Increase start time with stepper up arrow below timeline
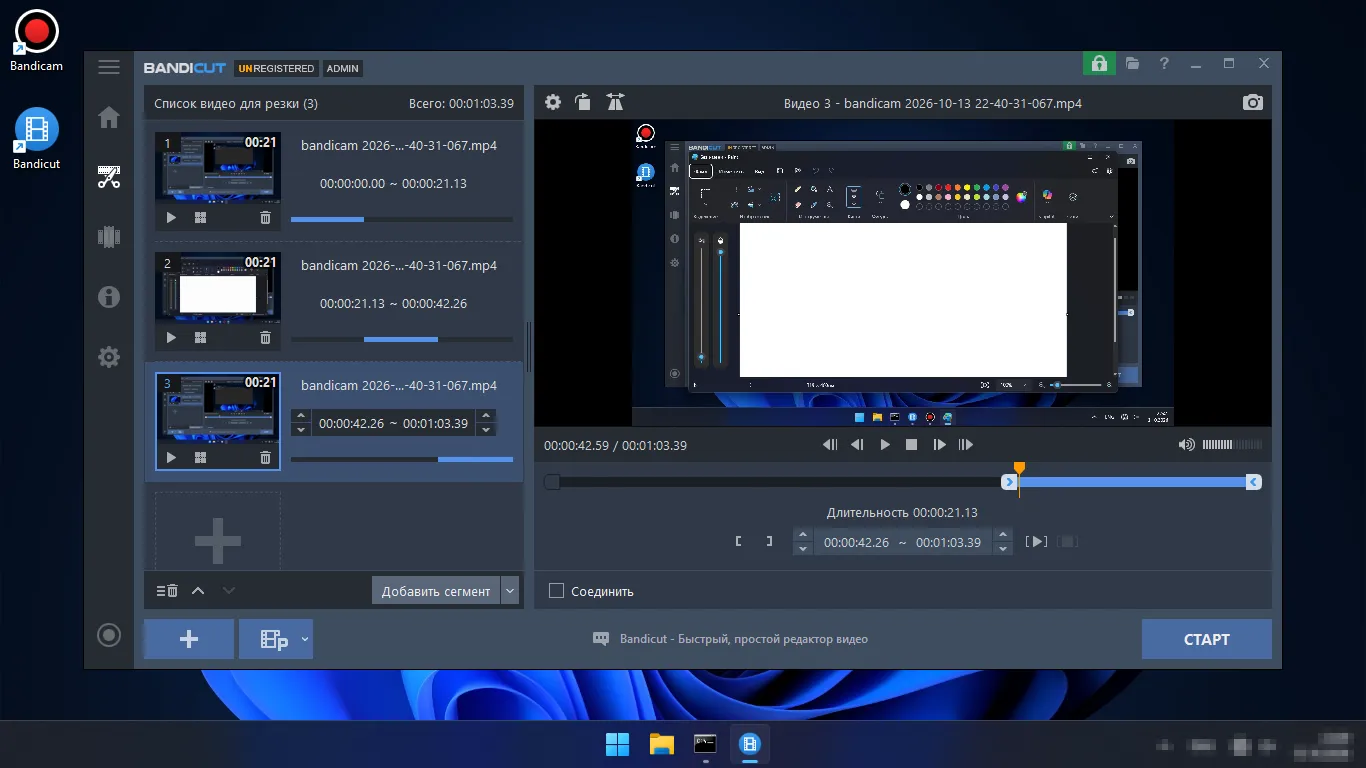The image size is (1366, 768). (x=803, y=535)
